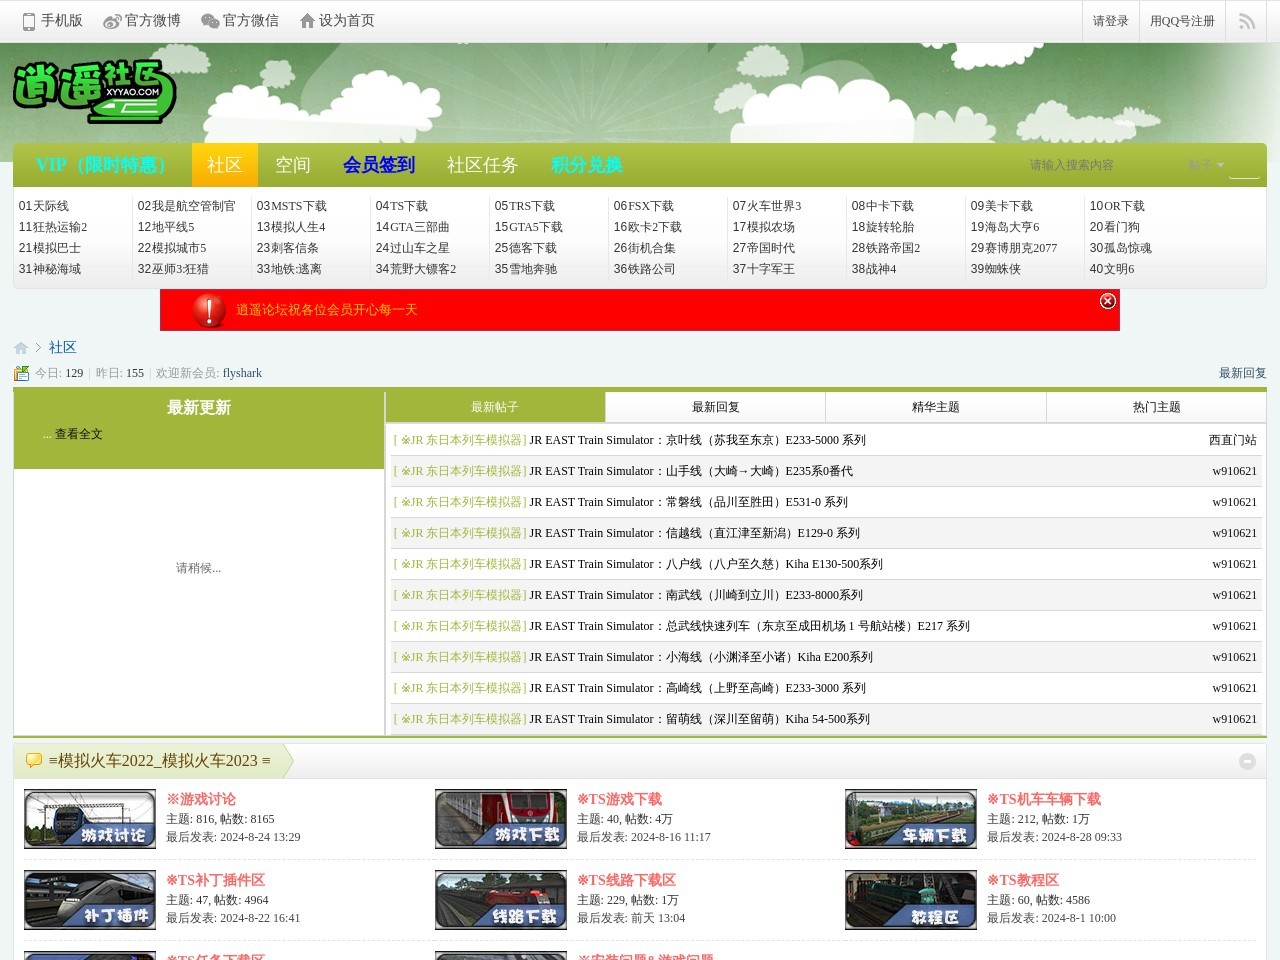Open the 帖子 search type dropdown
Image resolution: width=1280 pixels, height=960 pixels.
pos(1205,165)
